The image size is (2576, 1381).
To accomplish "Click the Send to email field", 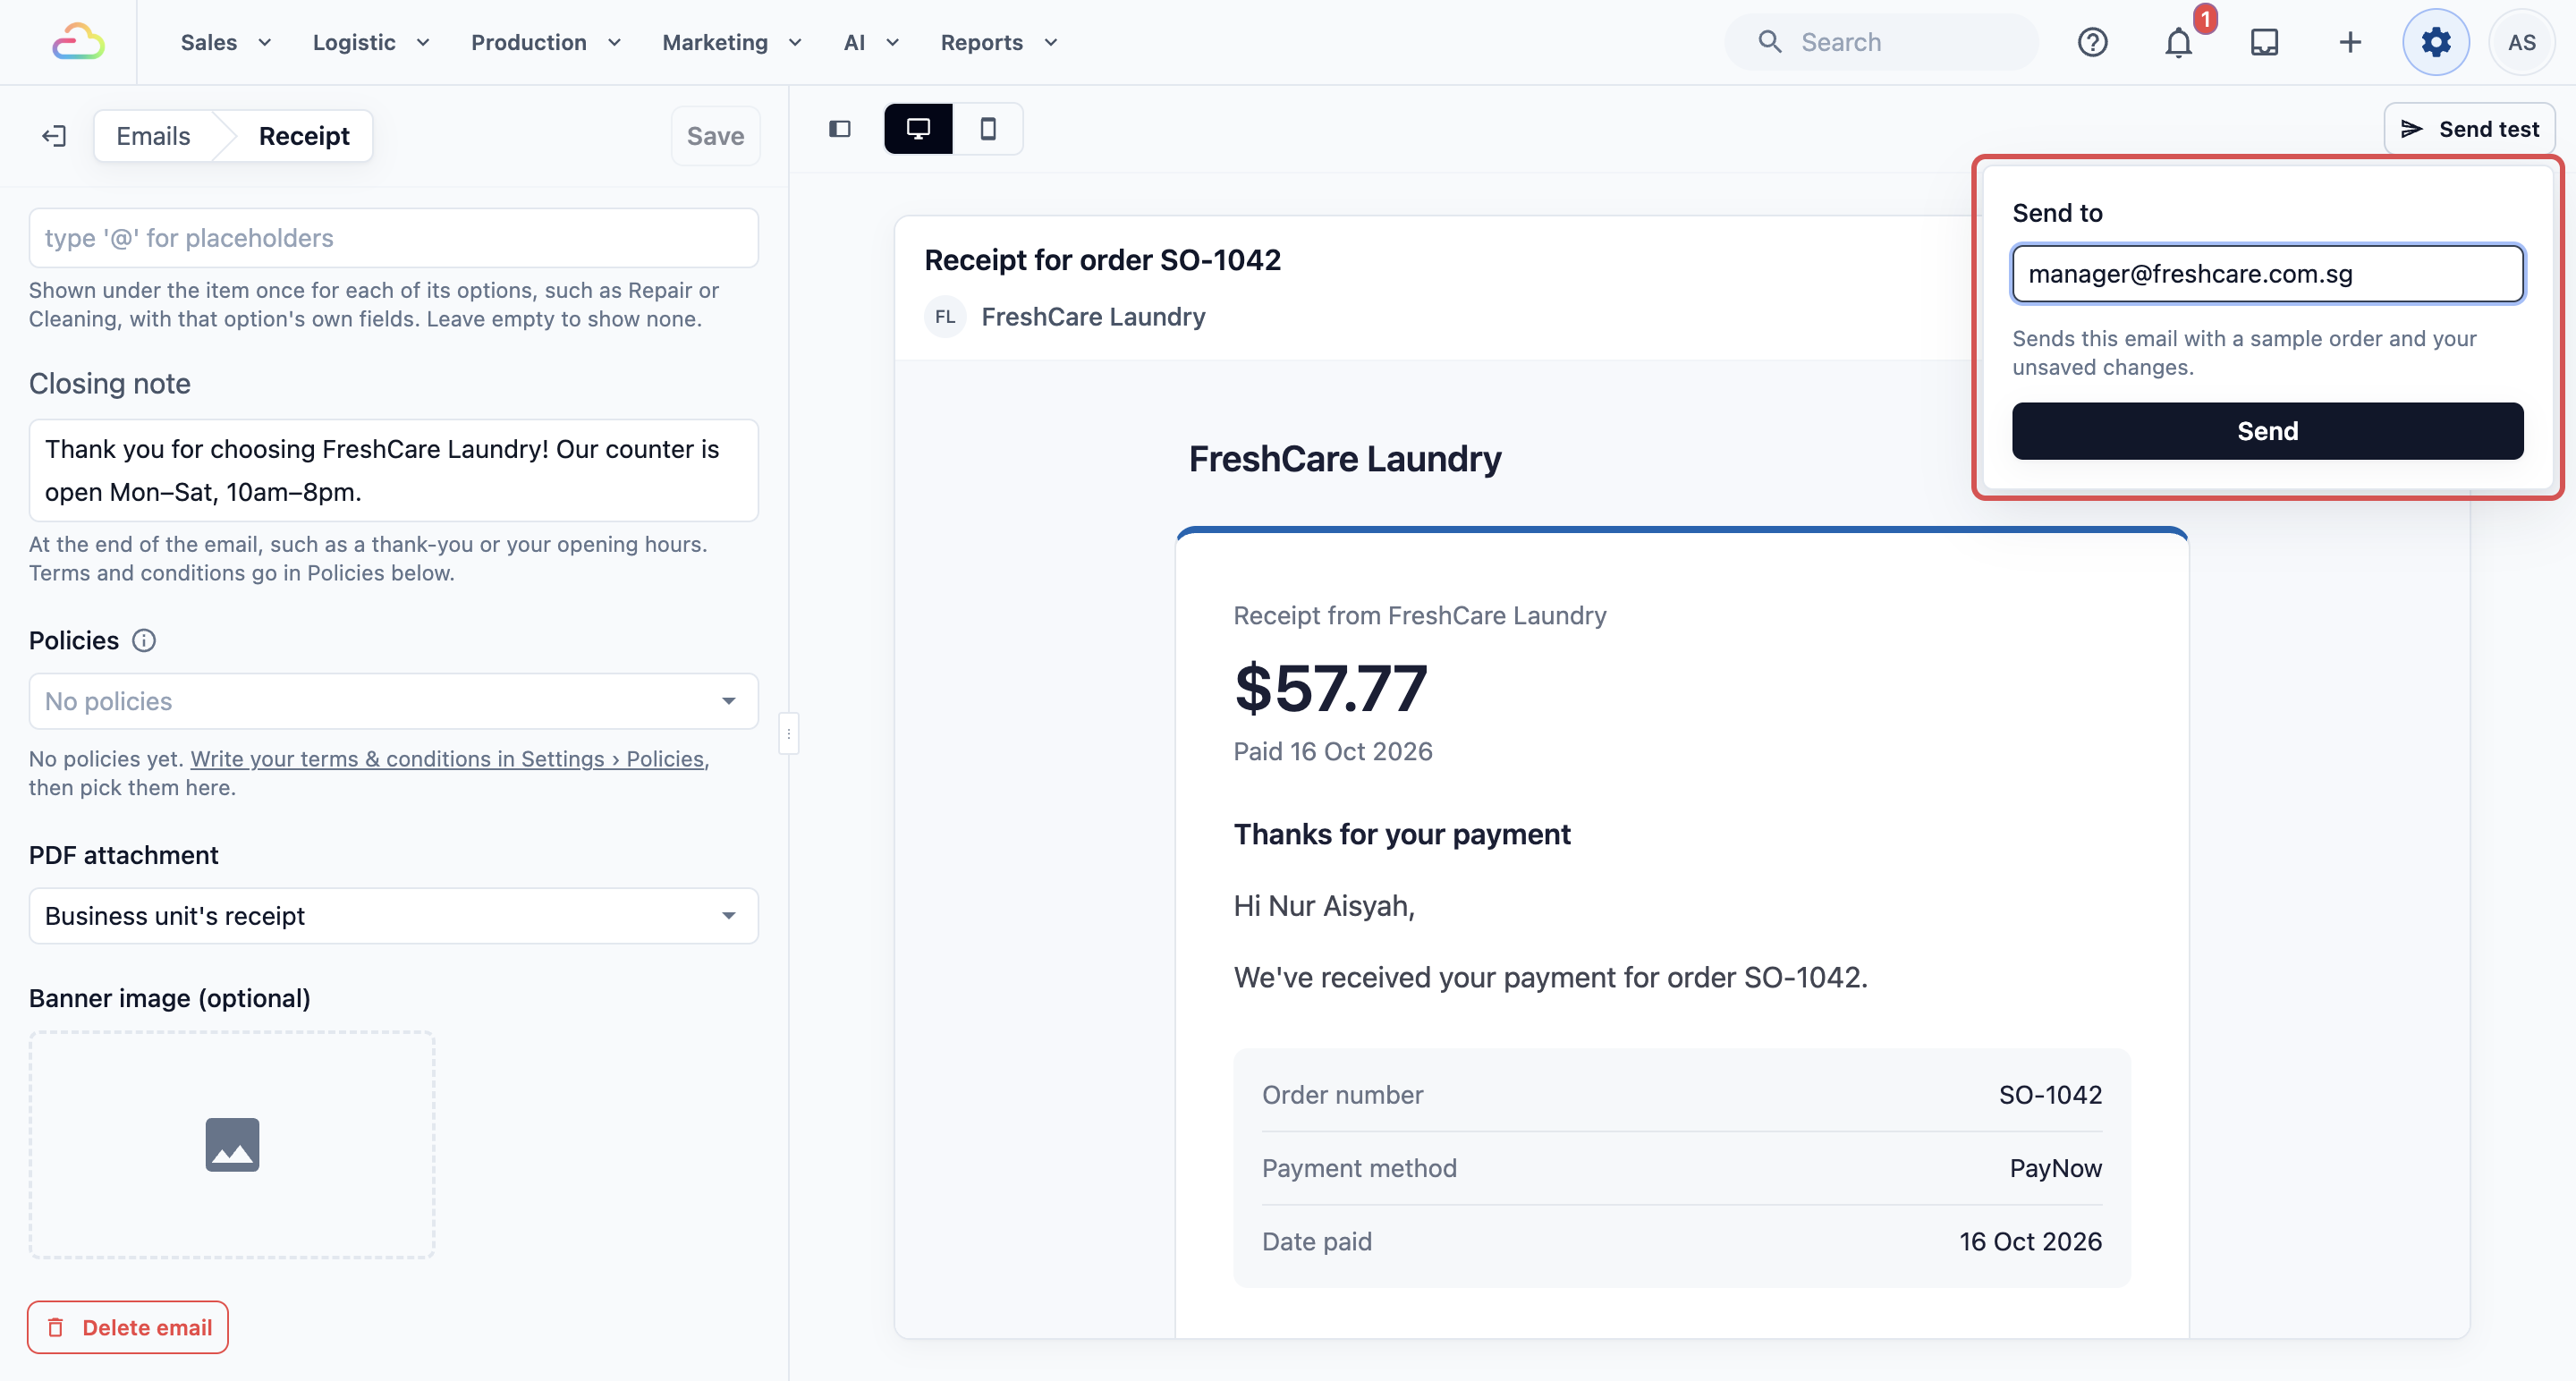I will click(x=2267, y=274).
